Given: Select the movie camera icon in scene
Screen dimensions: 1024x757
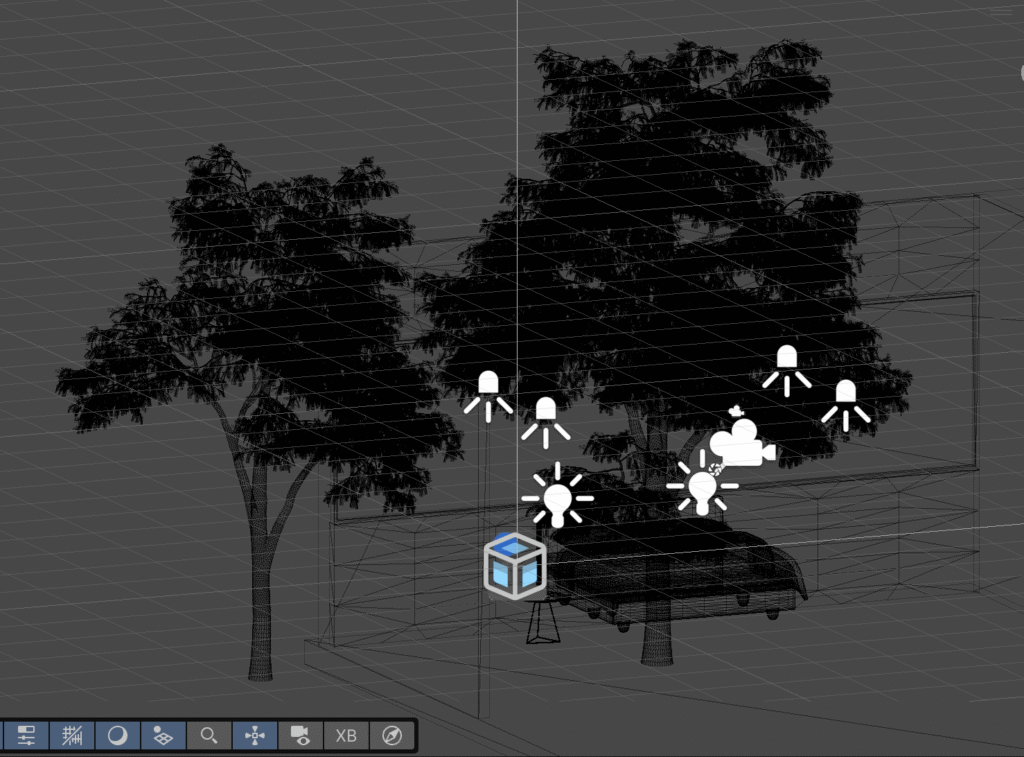Looking at the screenshot, I should 744,444.
